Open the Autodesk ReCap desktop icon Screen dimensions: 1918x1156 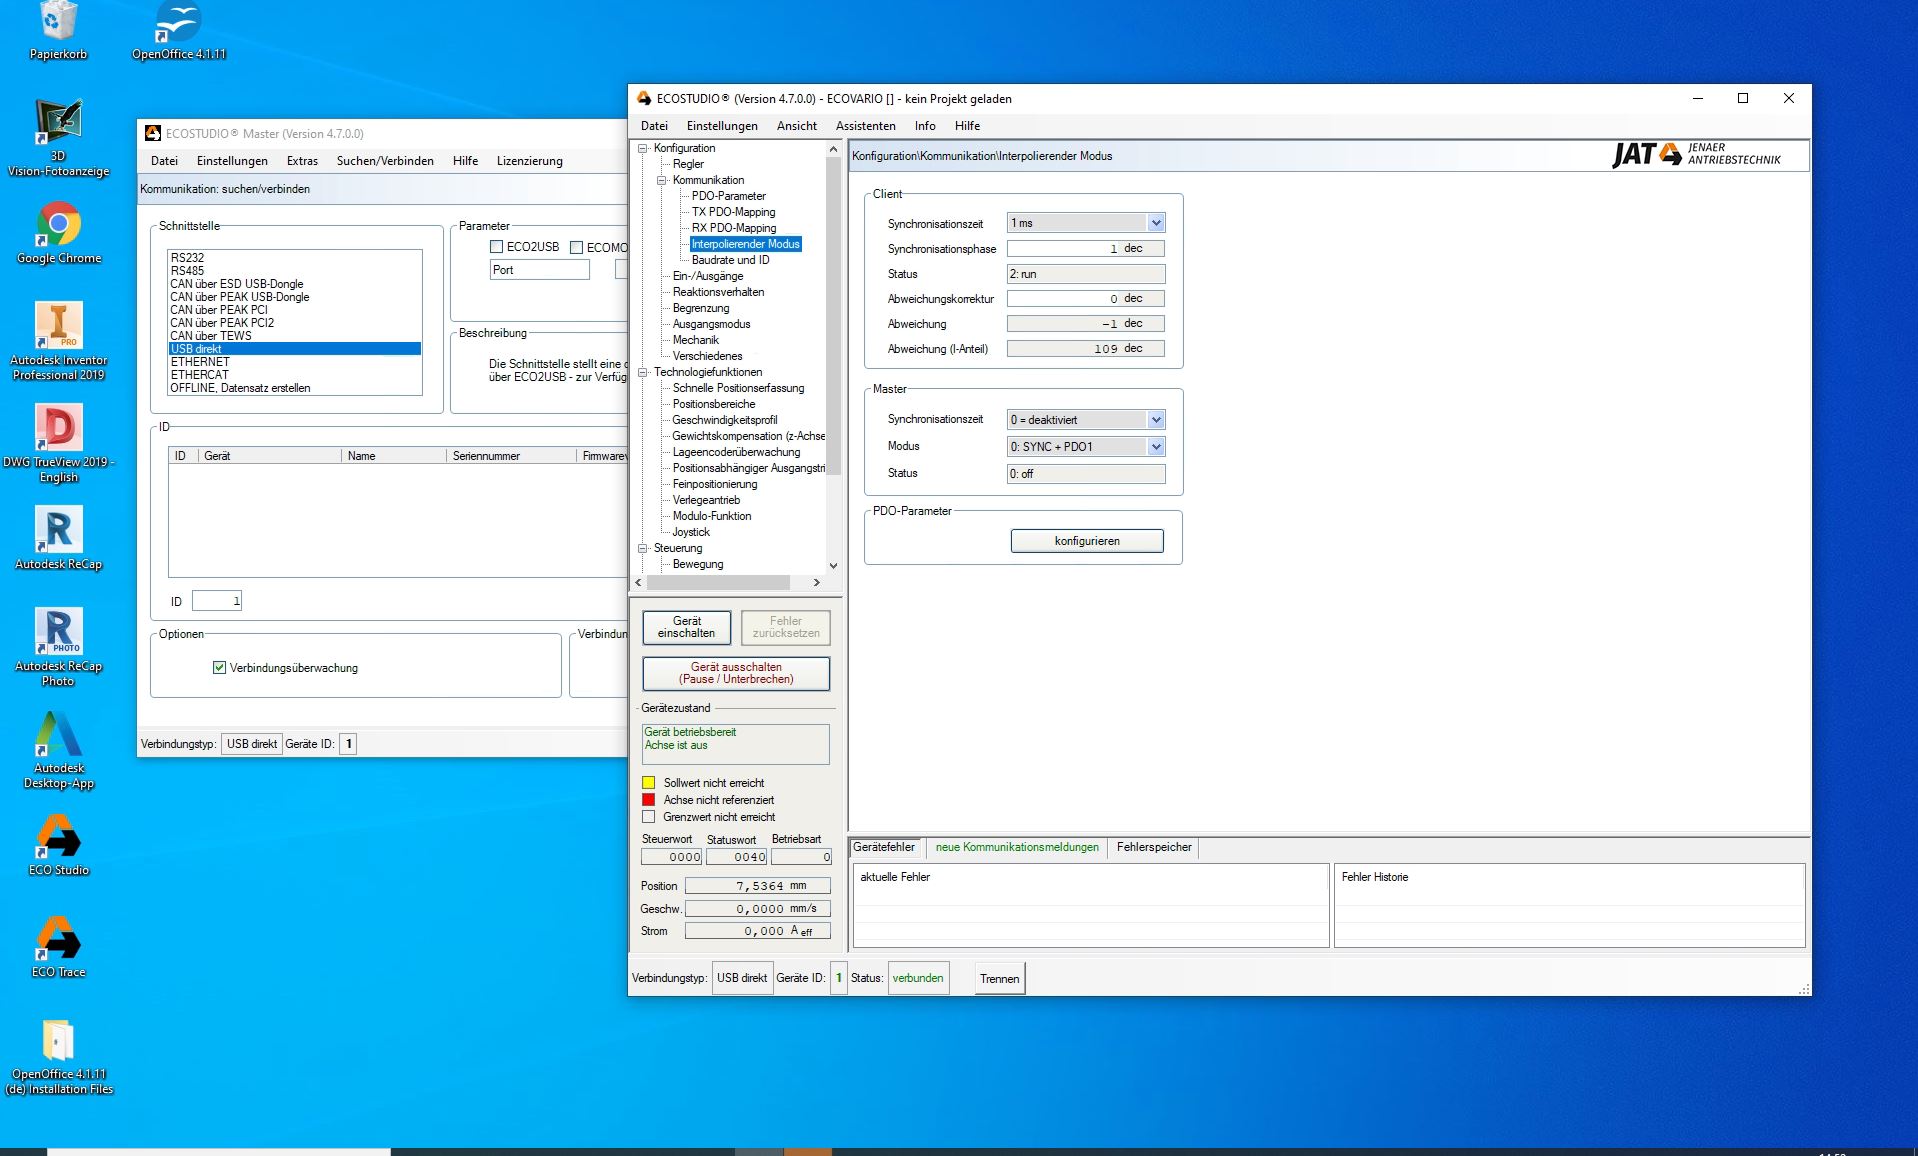tap(58, 538)
